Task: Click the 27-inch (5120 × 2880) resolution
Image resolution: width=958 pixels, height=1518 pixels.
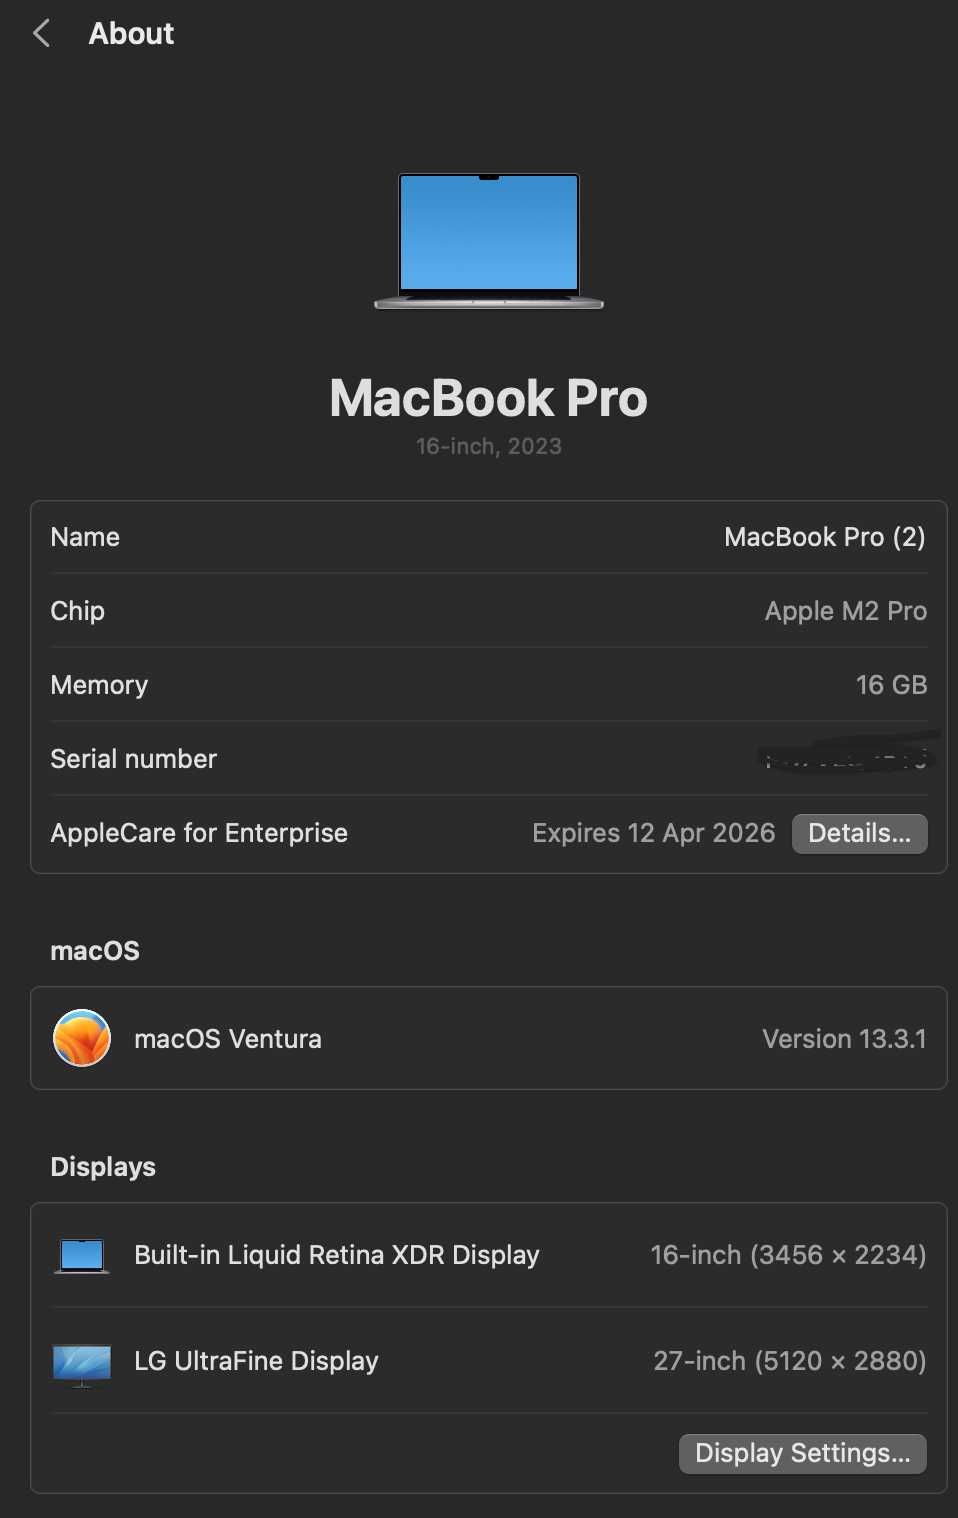Action: pos(790,1361)
